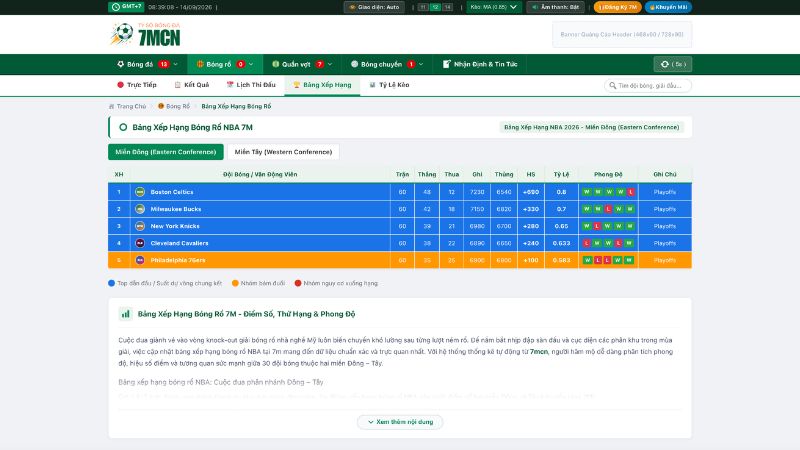Expand the Bóng chuyền chevron
This screenshot has height=450, width=800.
point(421,64)
